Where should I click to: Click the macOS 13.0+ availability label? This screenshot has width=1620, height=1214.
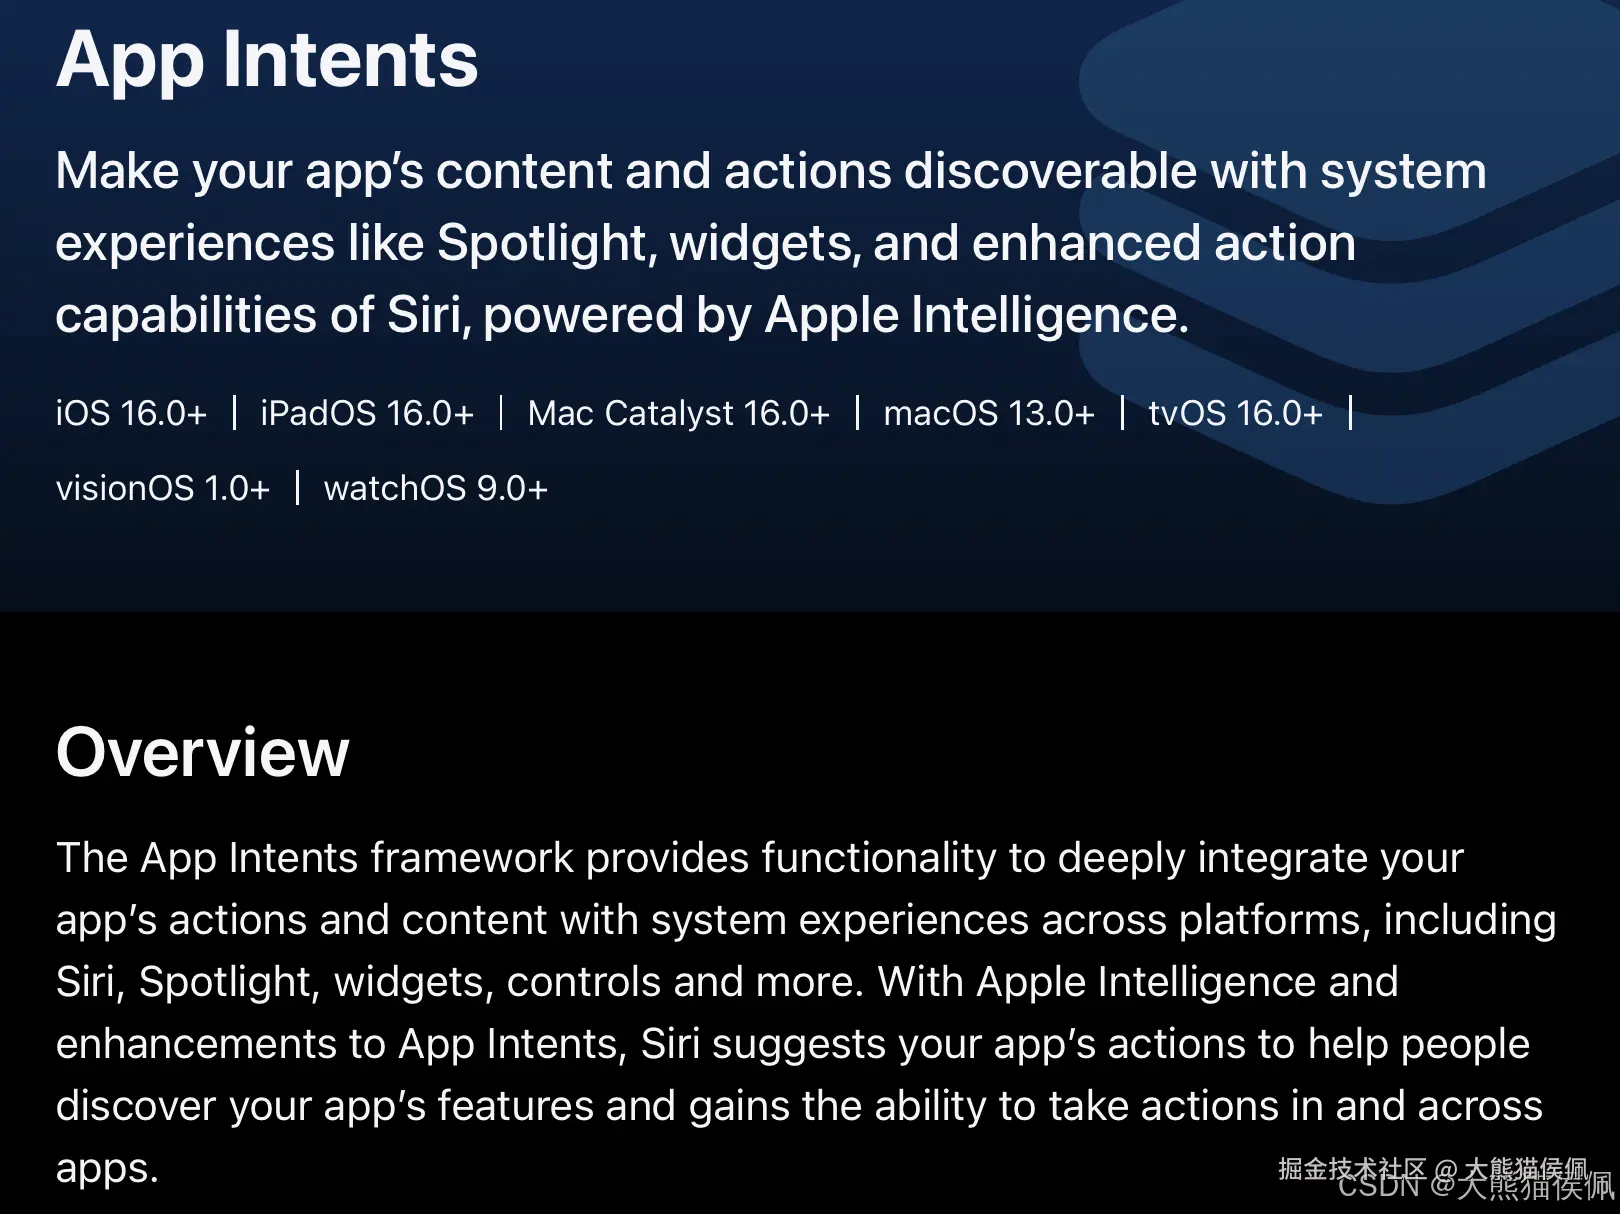click(988, 413)
